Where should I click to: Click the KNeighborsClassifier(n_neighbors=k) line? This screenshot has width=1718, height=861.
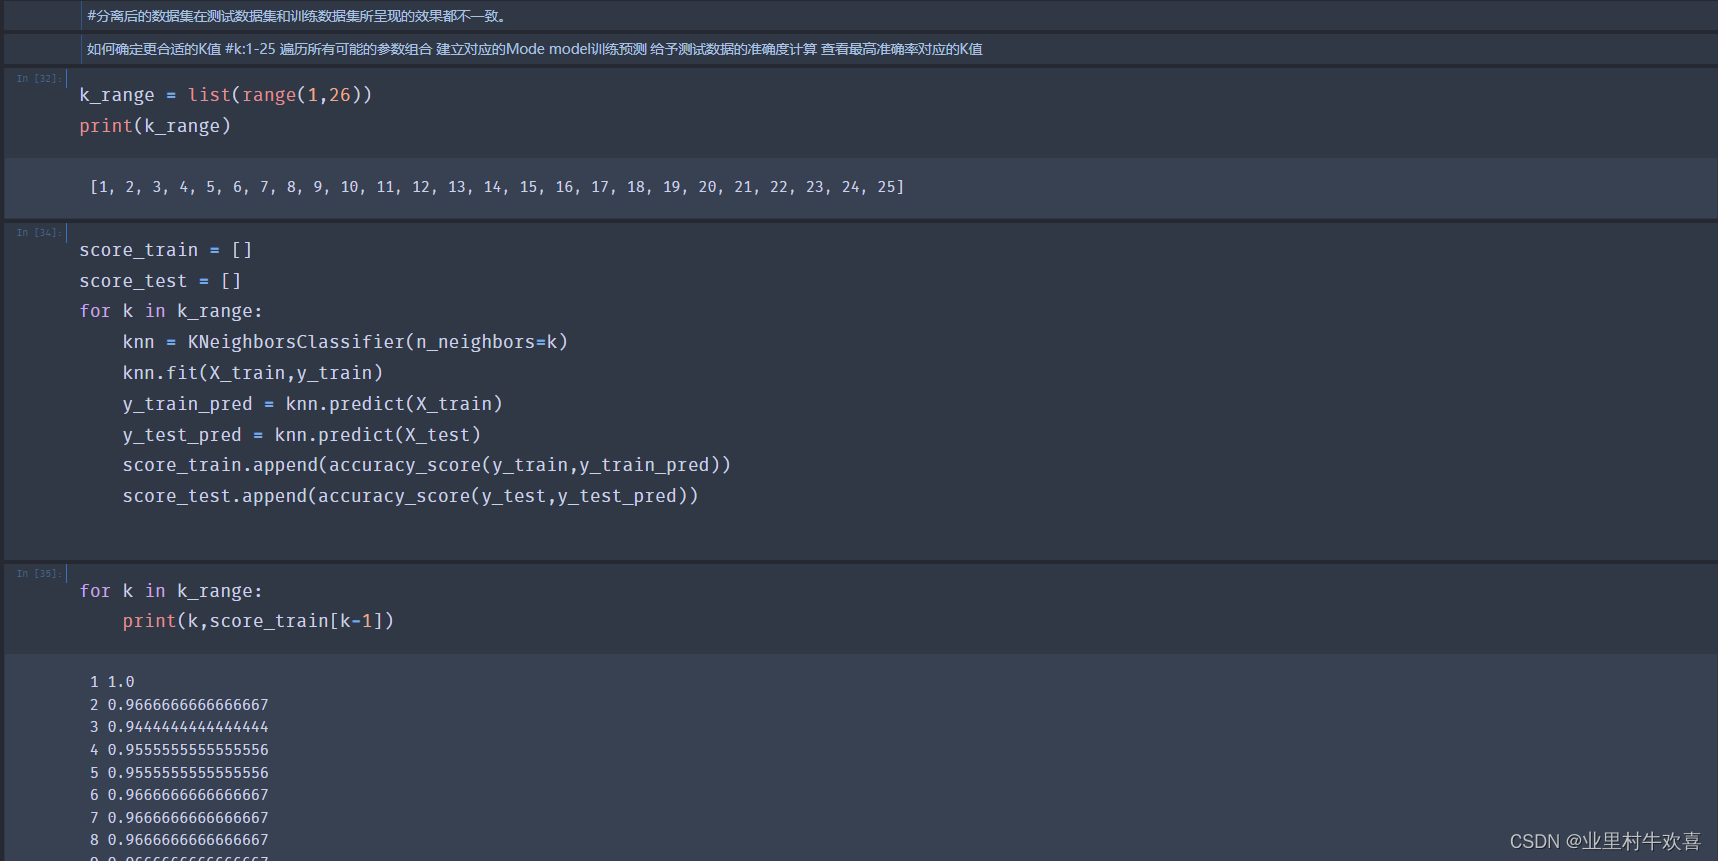[x=345, y=342]
